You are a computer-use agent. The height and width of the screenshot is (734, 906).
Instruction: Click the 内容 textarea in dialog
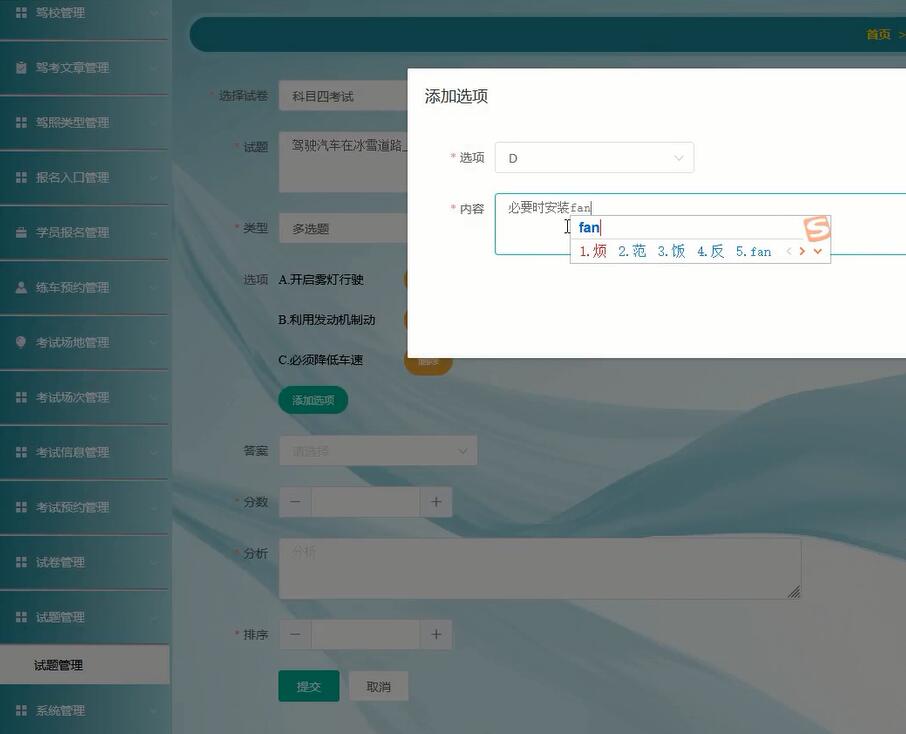pos(700,224)
